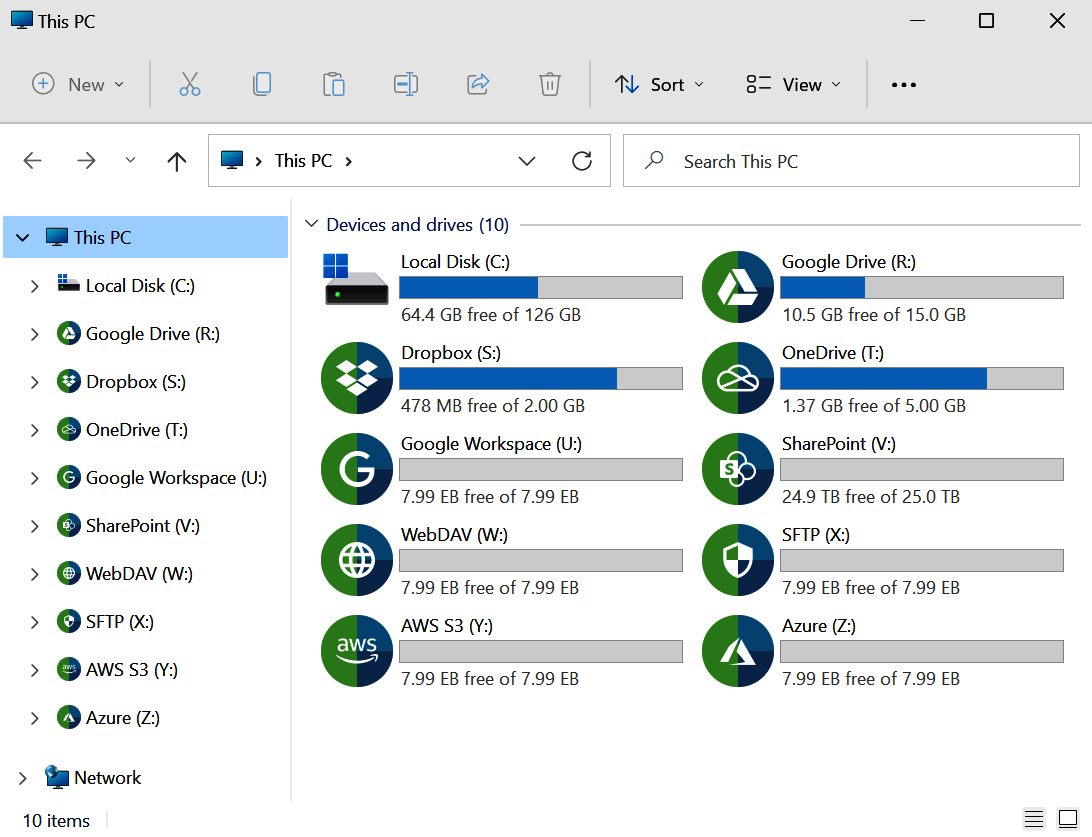Go forward with the right arrow

pos(86,161)
